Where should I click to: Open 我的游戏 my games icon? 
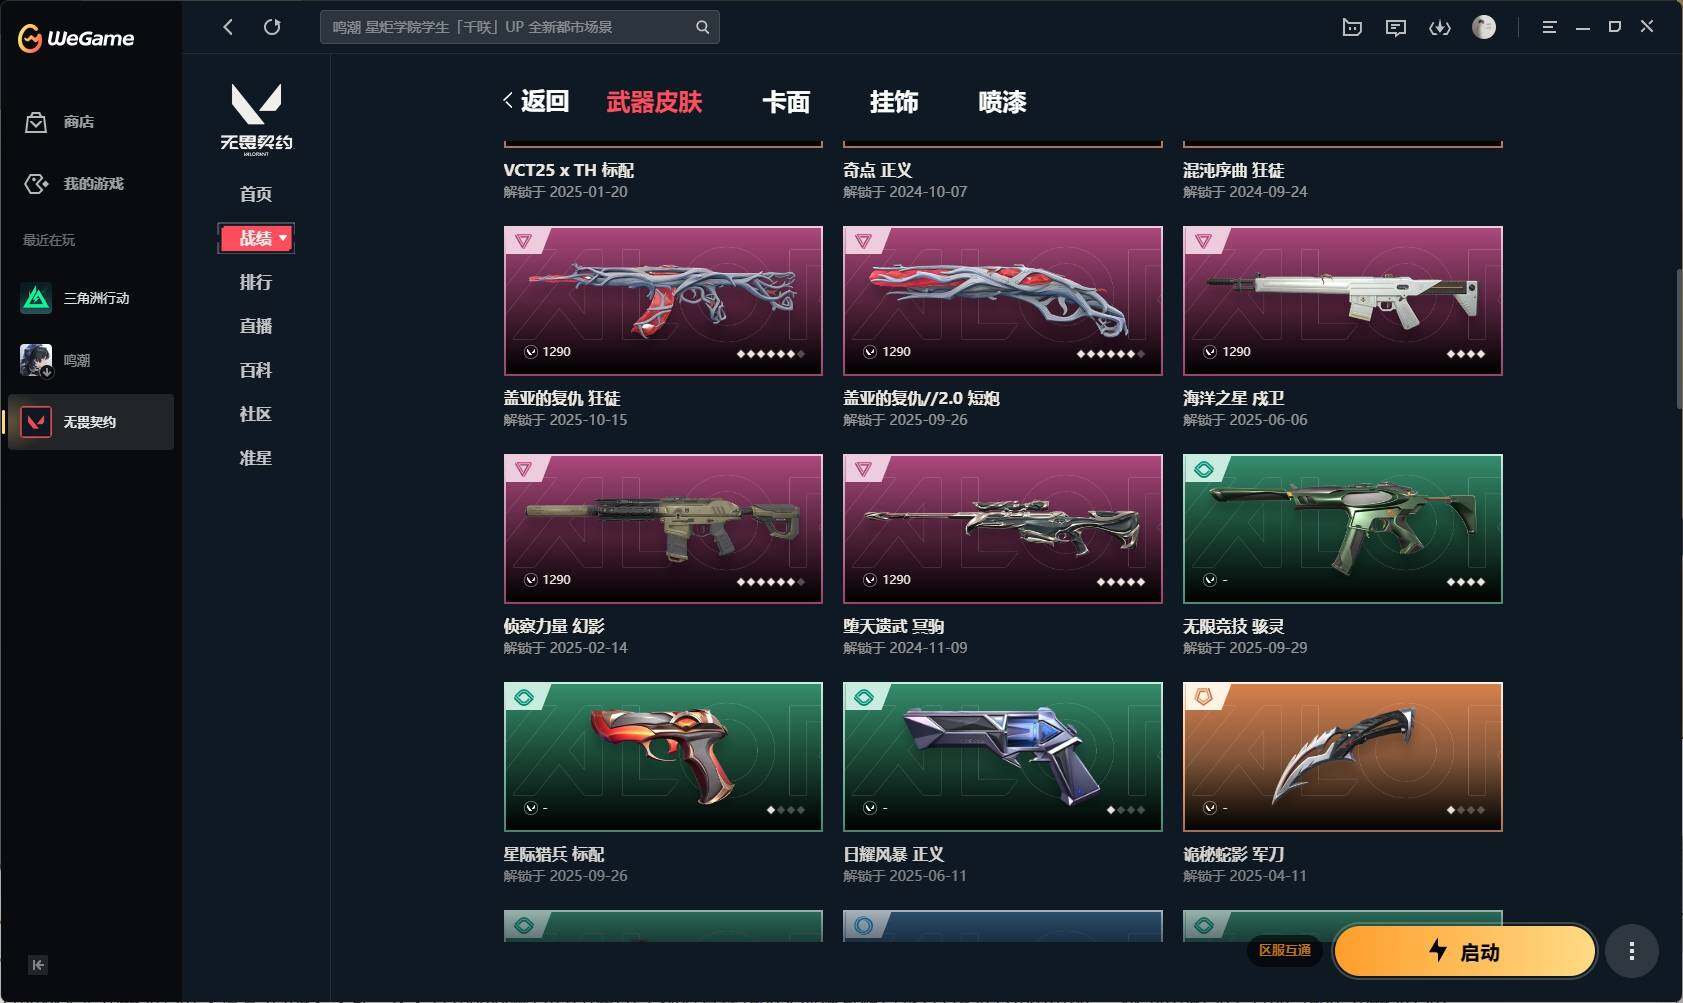click(36, 184)
